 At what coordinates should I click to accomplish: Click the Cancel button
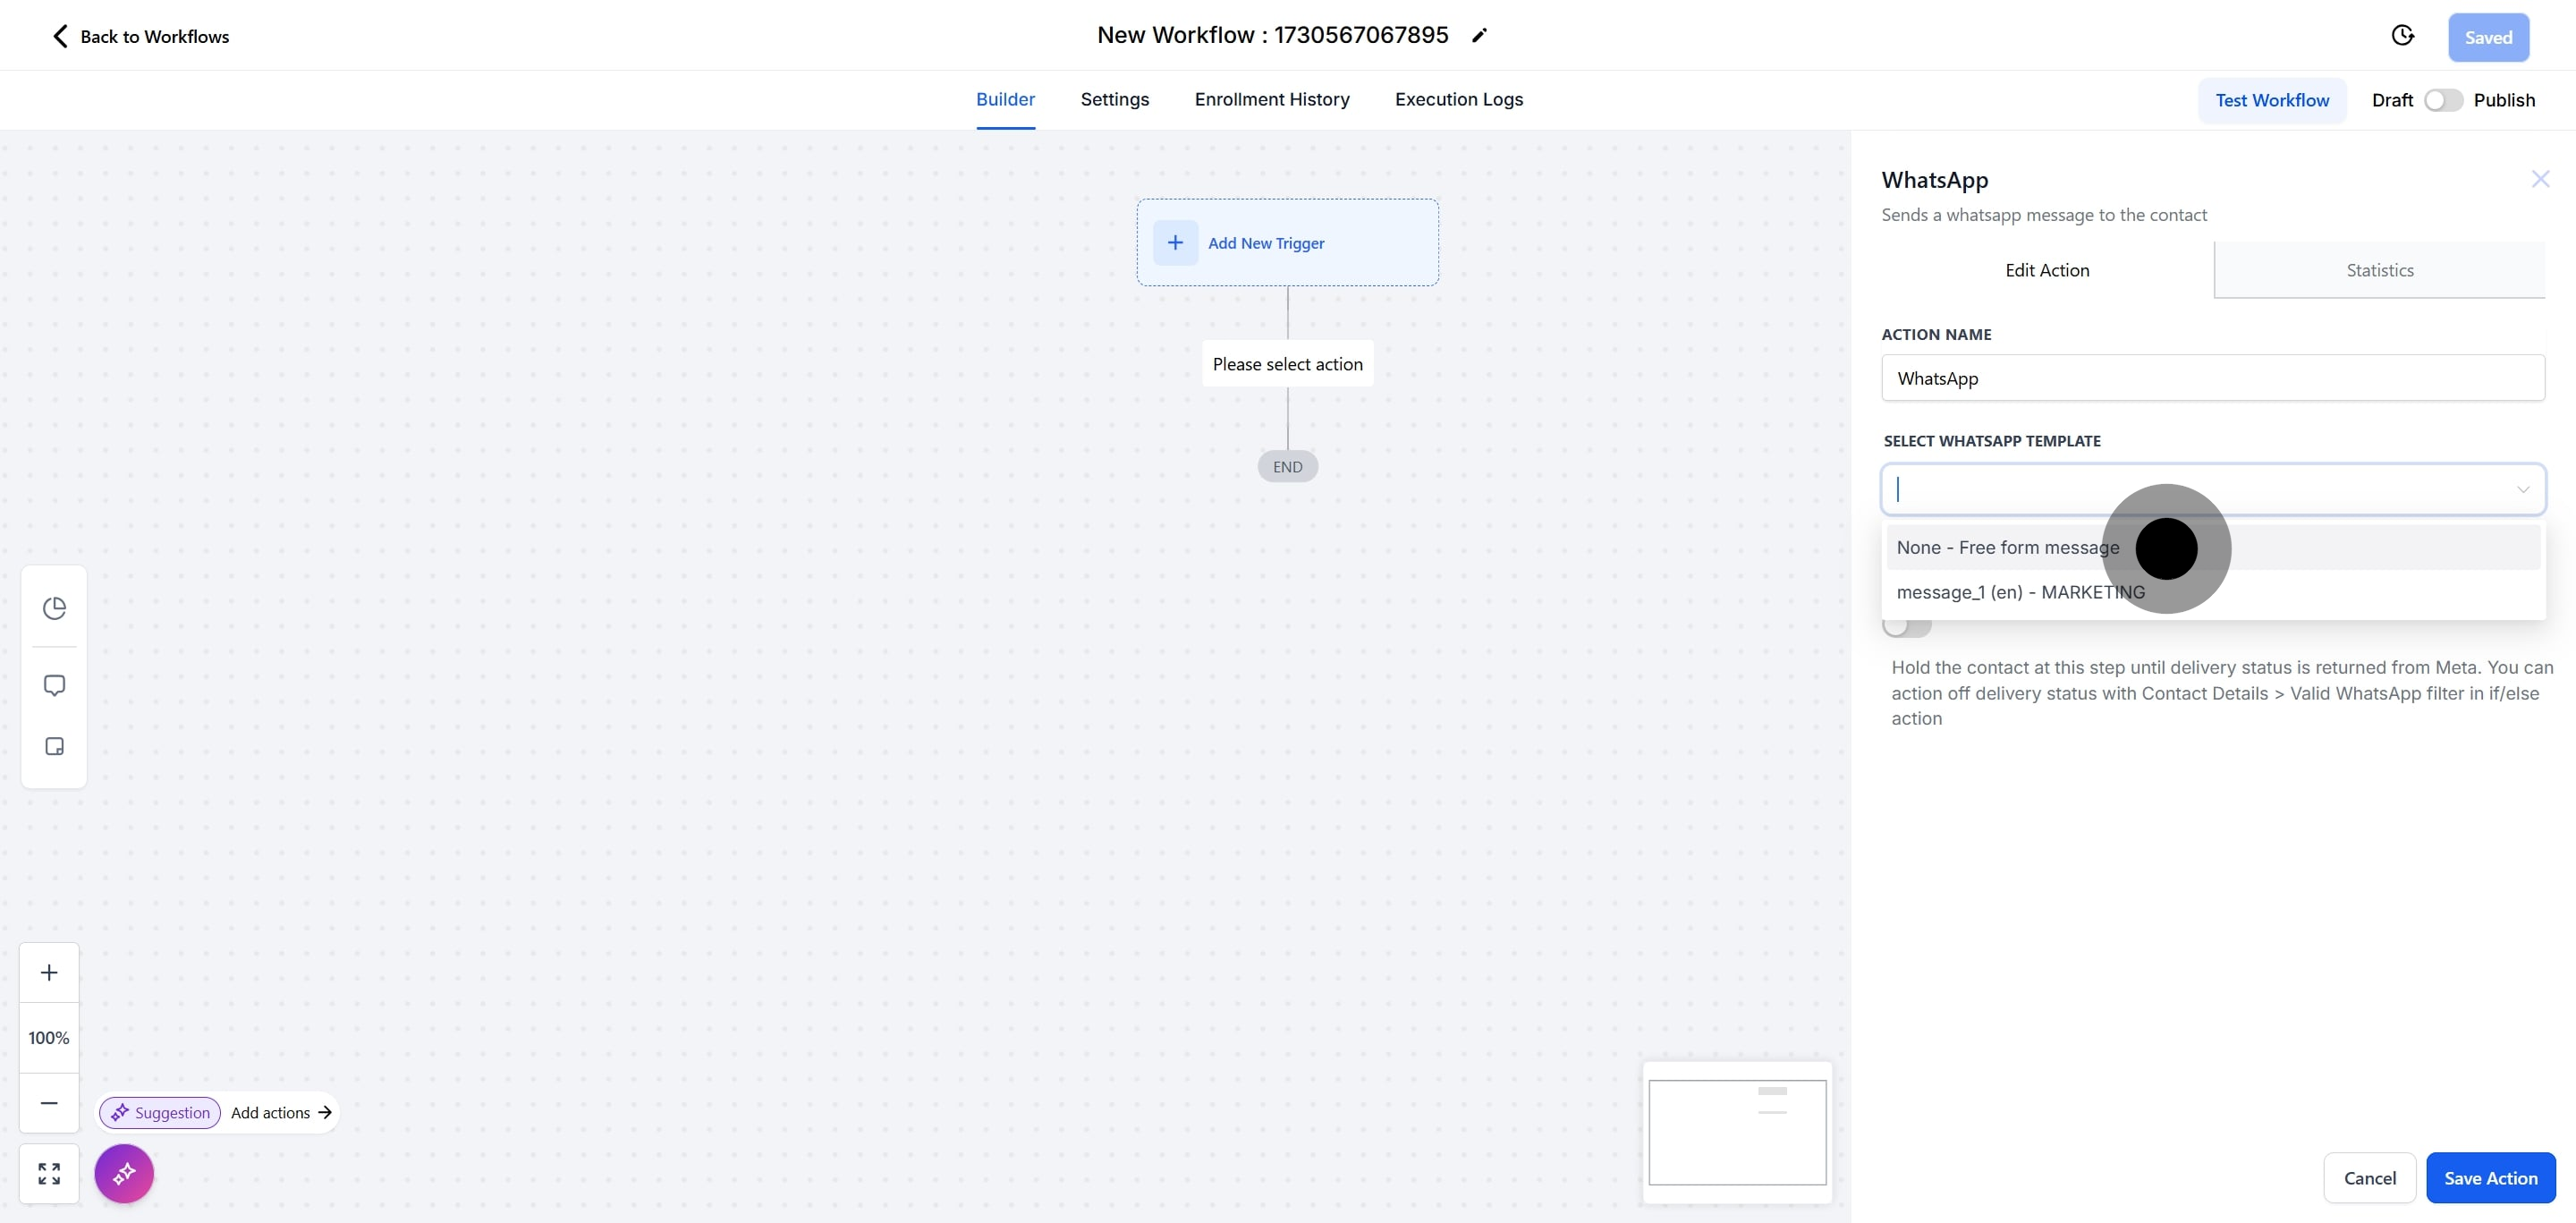click(2369, 1178)
